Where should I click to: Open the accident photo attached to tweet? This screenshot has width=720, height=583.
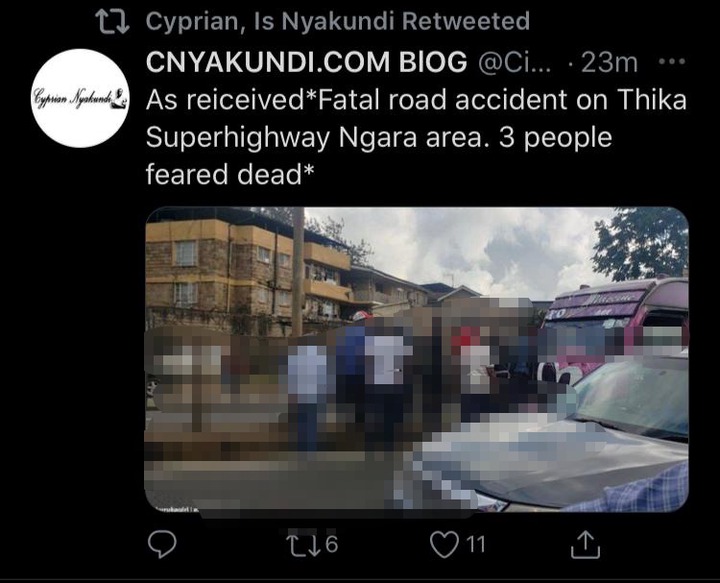[x=417, y=359]
